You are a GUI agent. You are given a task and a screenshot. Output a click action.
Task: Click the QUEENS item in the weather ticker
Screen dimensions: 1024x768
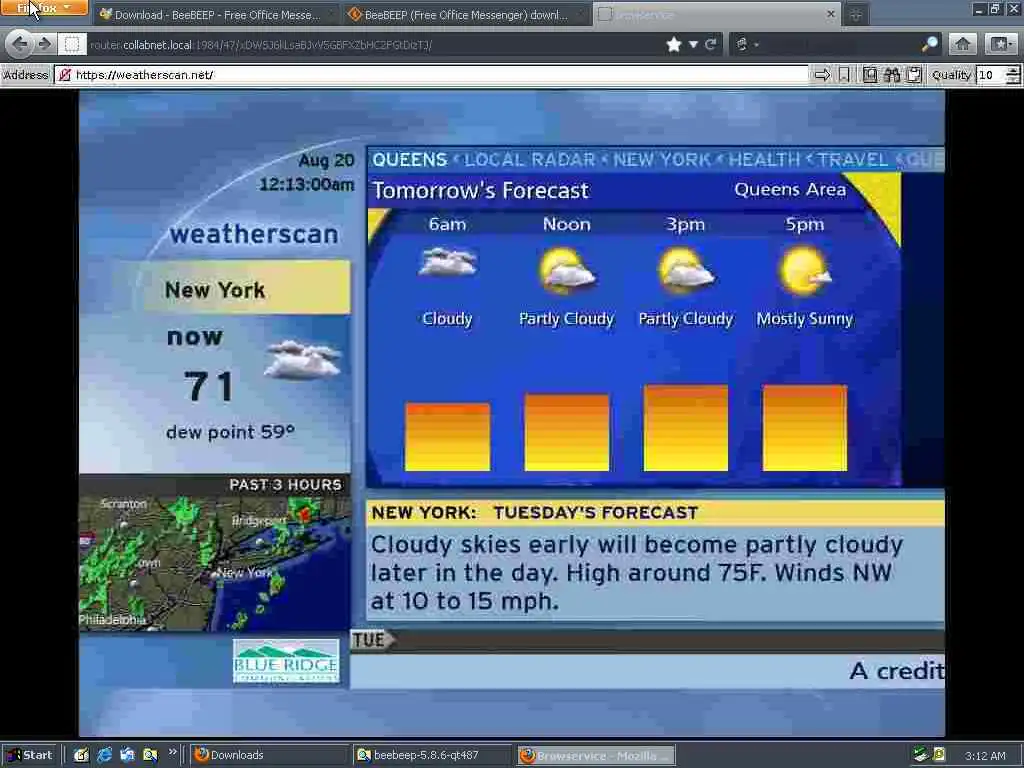(x=409, y=160)
